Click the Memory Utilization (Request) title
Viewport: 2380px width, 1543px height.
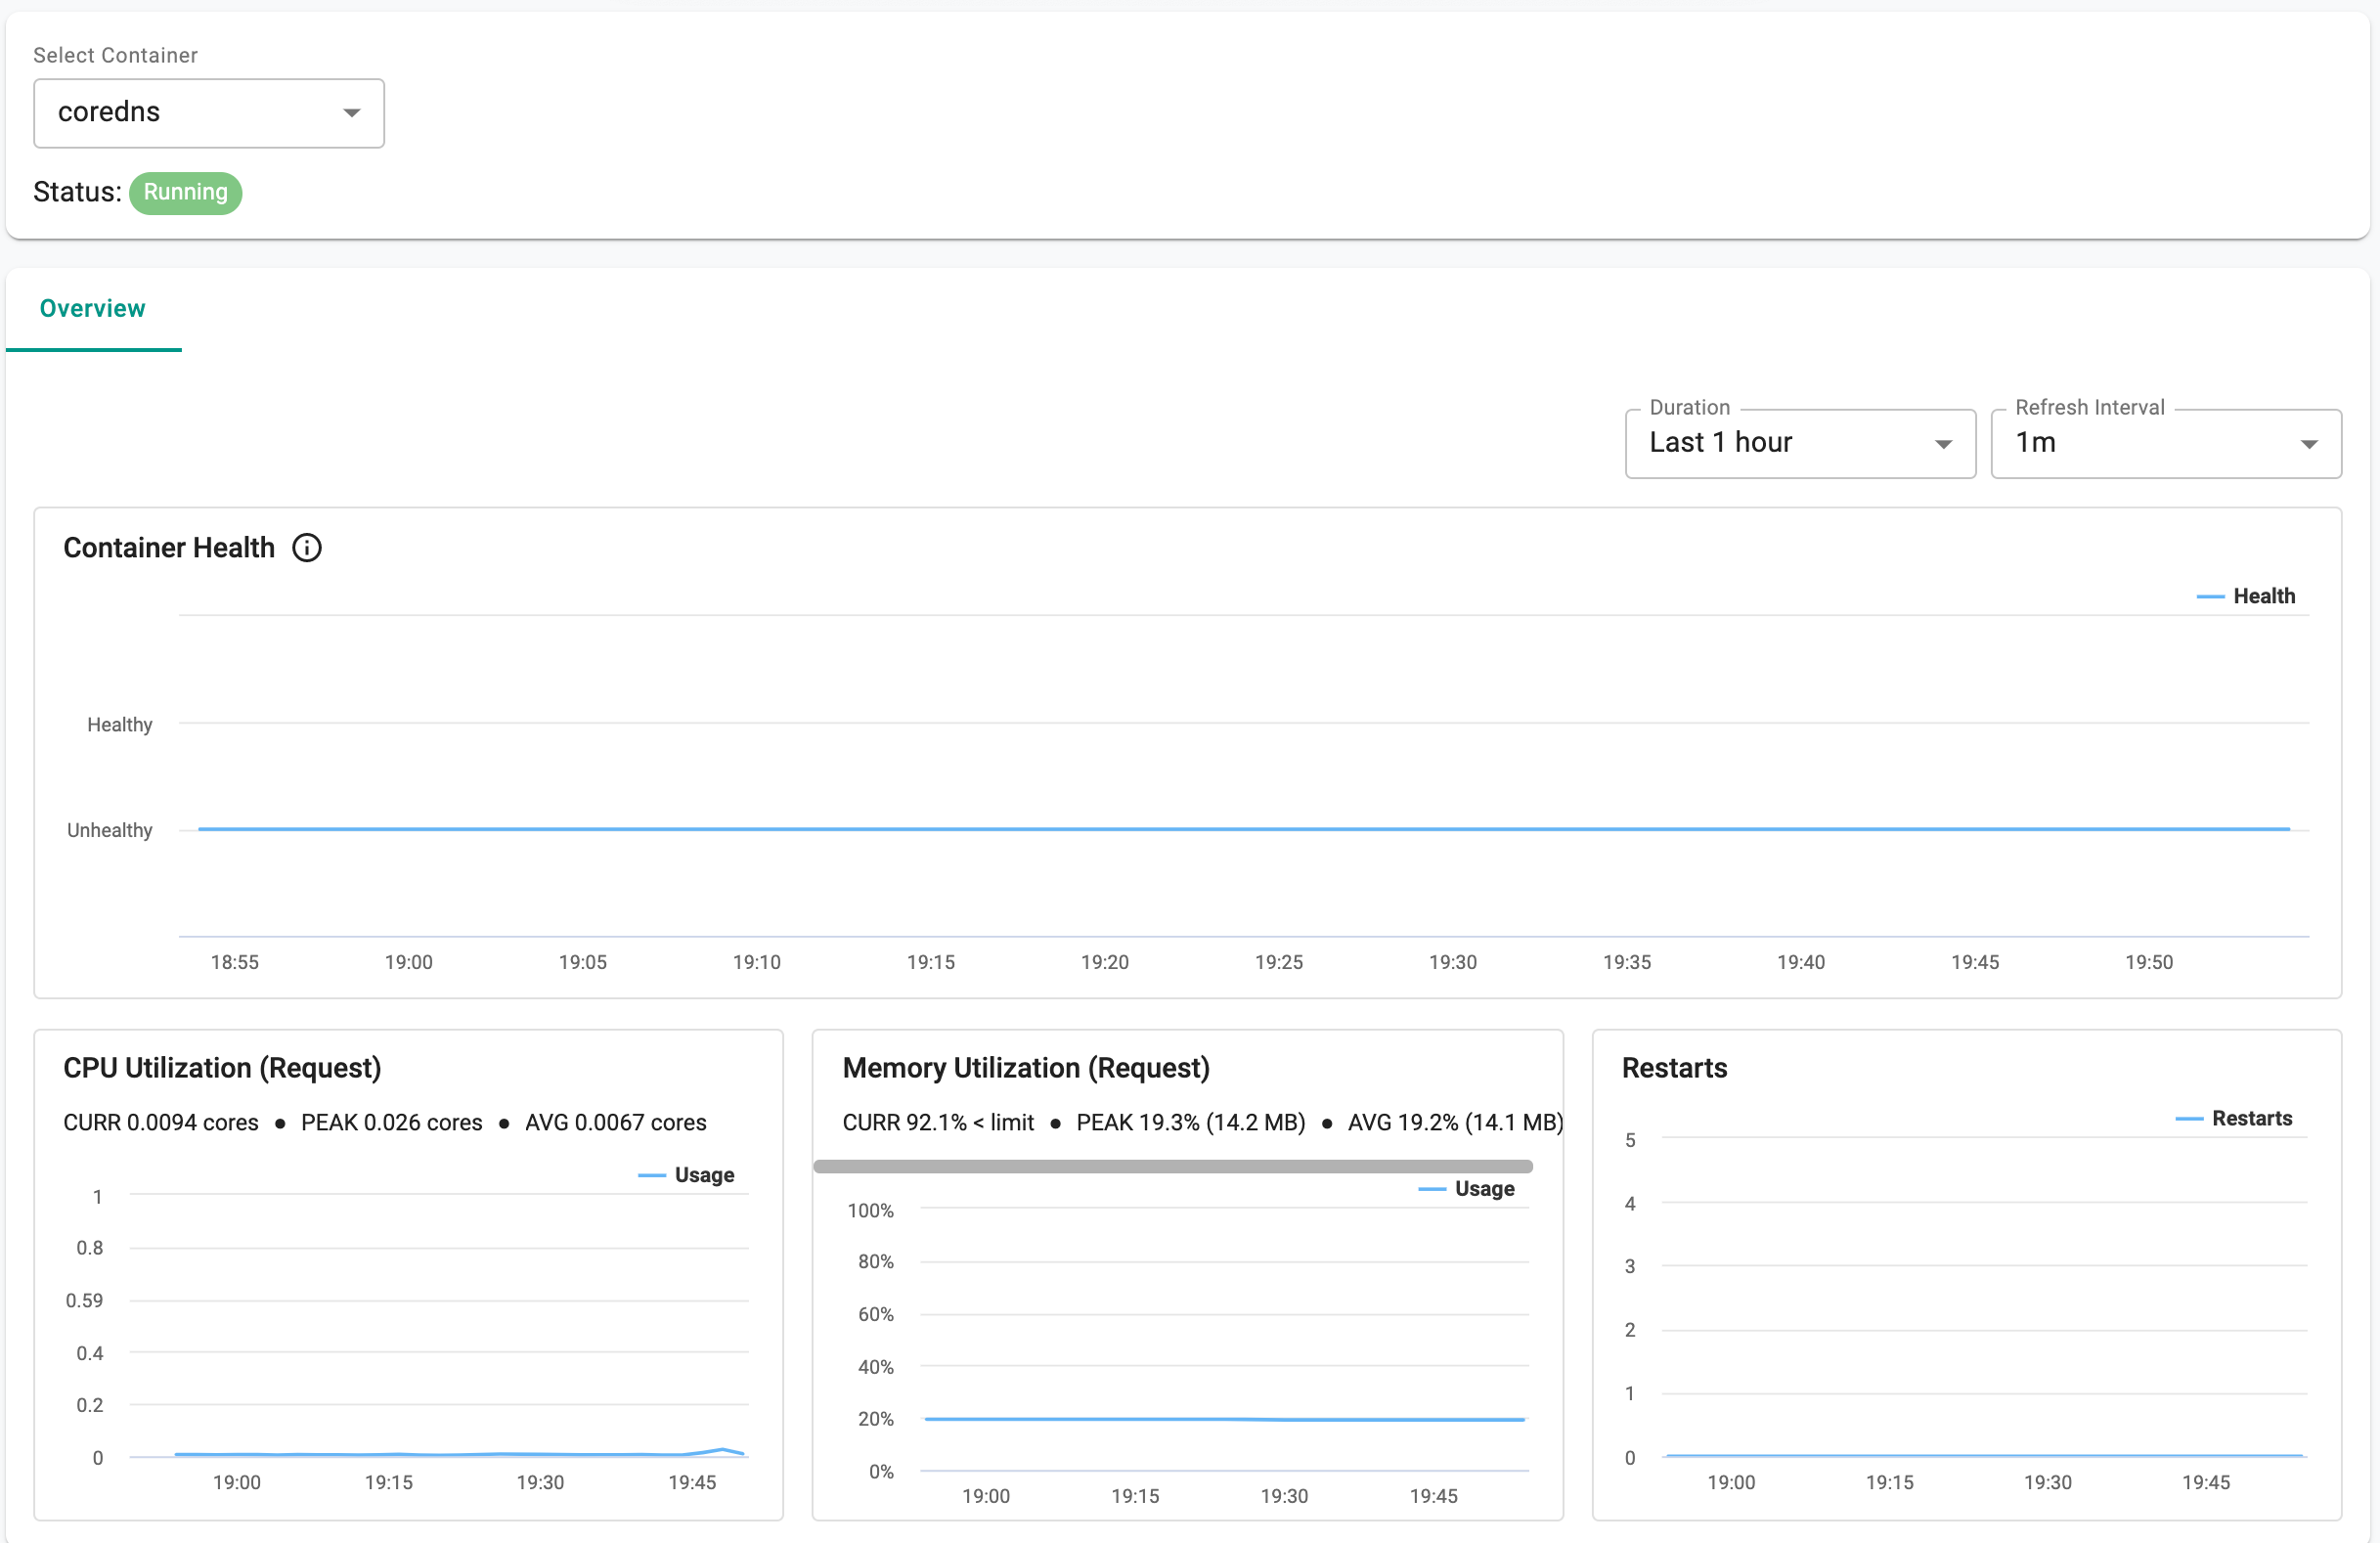[x=1026, y=1068]
